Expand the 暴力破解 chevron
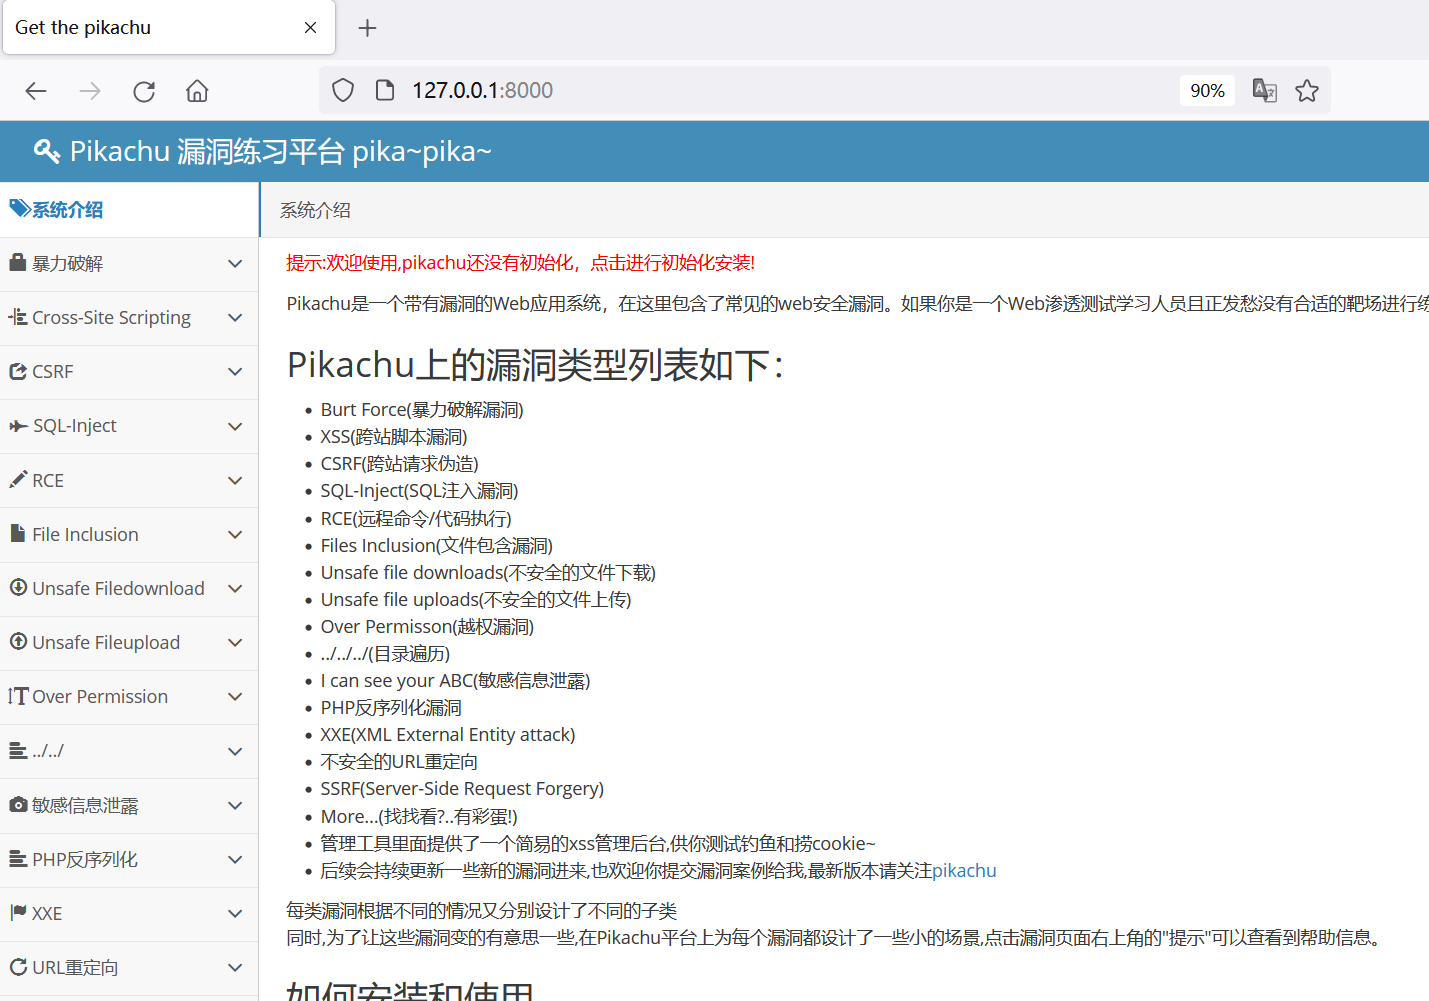Viewport: 1429px width, 1001px height. (x=235, y=264)
